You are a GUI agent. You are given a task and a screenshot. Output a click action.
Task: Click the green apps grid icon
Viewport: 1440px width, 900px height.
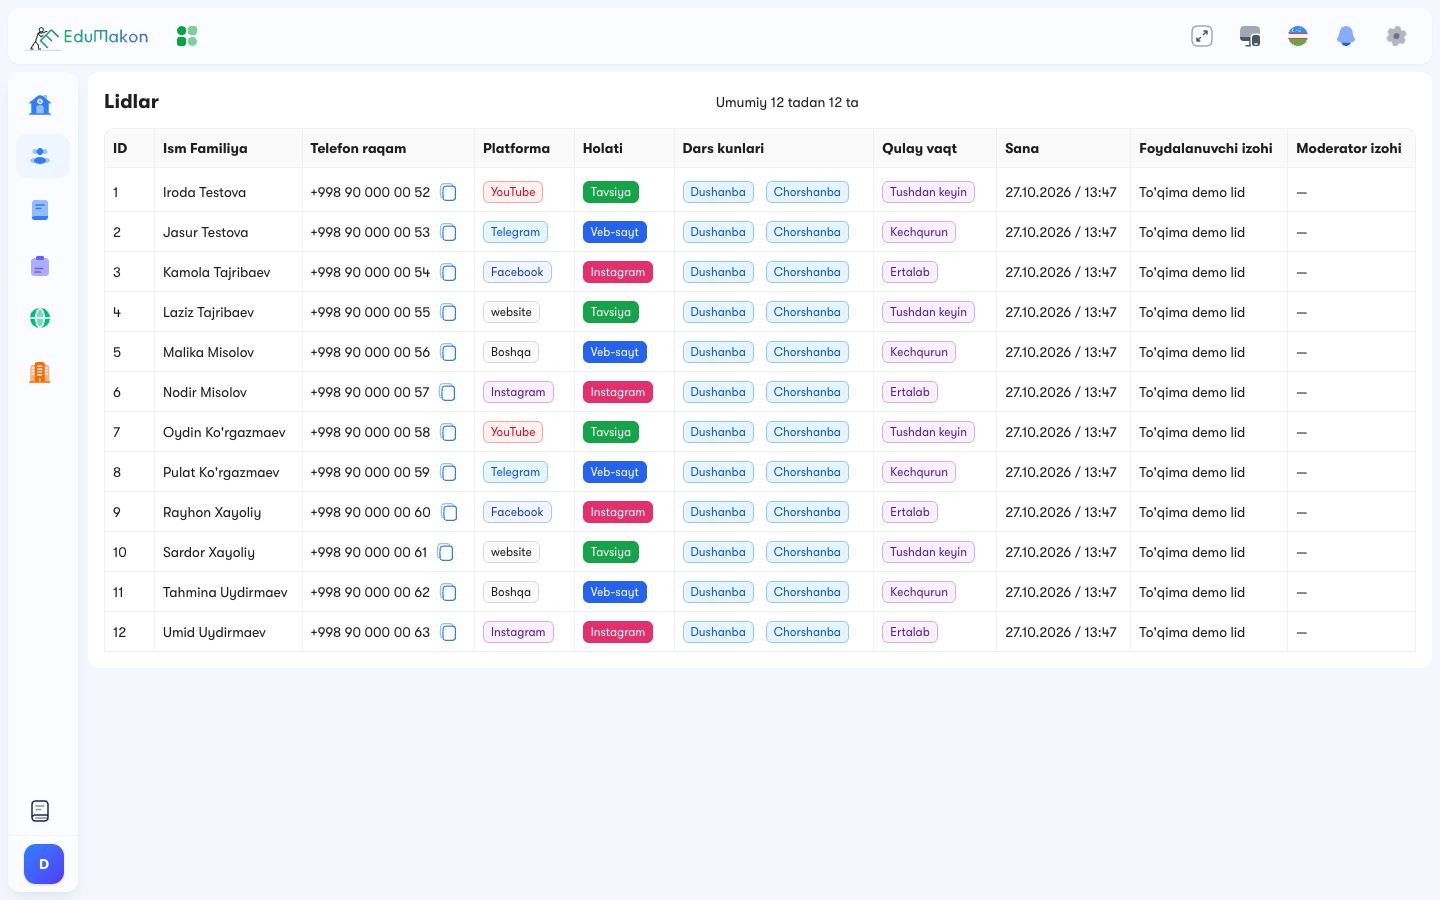click(x=187, y=36)
